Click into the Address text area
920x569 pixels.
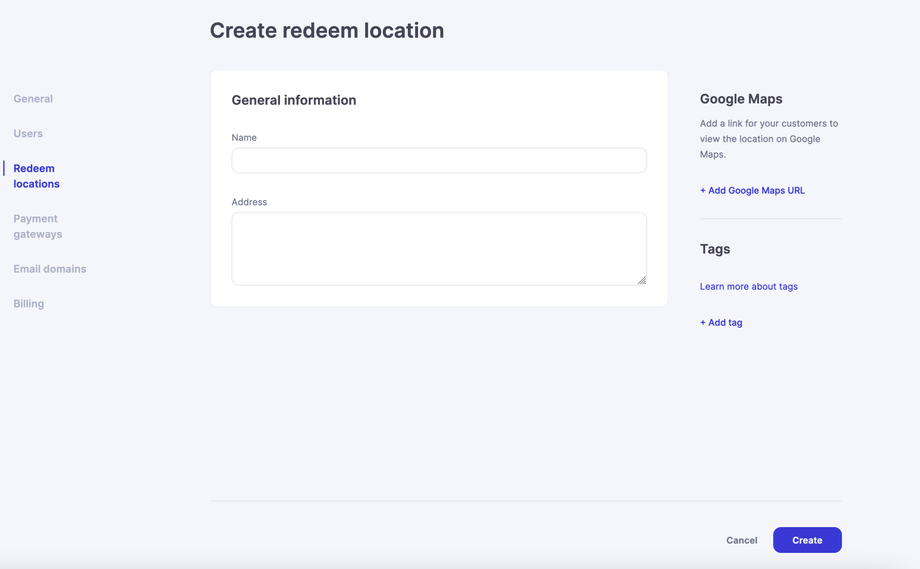[x=439, y=248]
